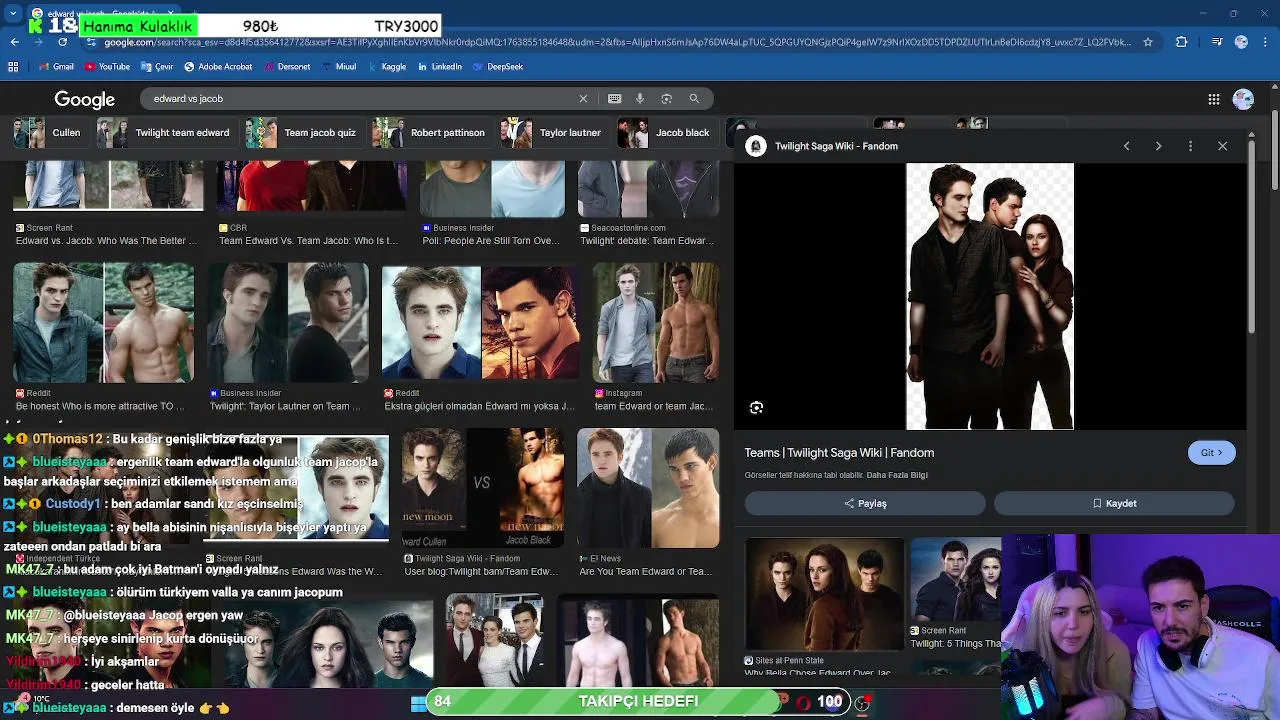Open the Dersonet bookmark
This screenshot has width=1280, height=720.
287,67
